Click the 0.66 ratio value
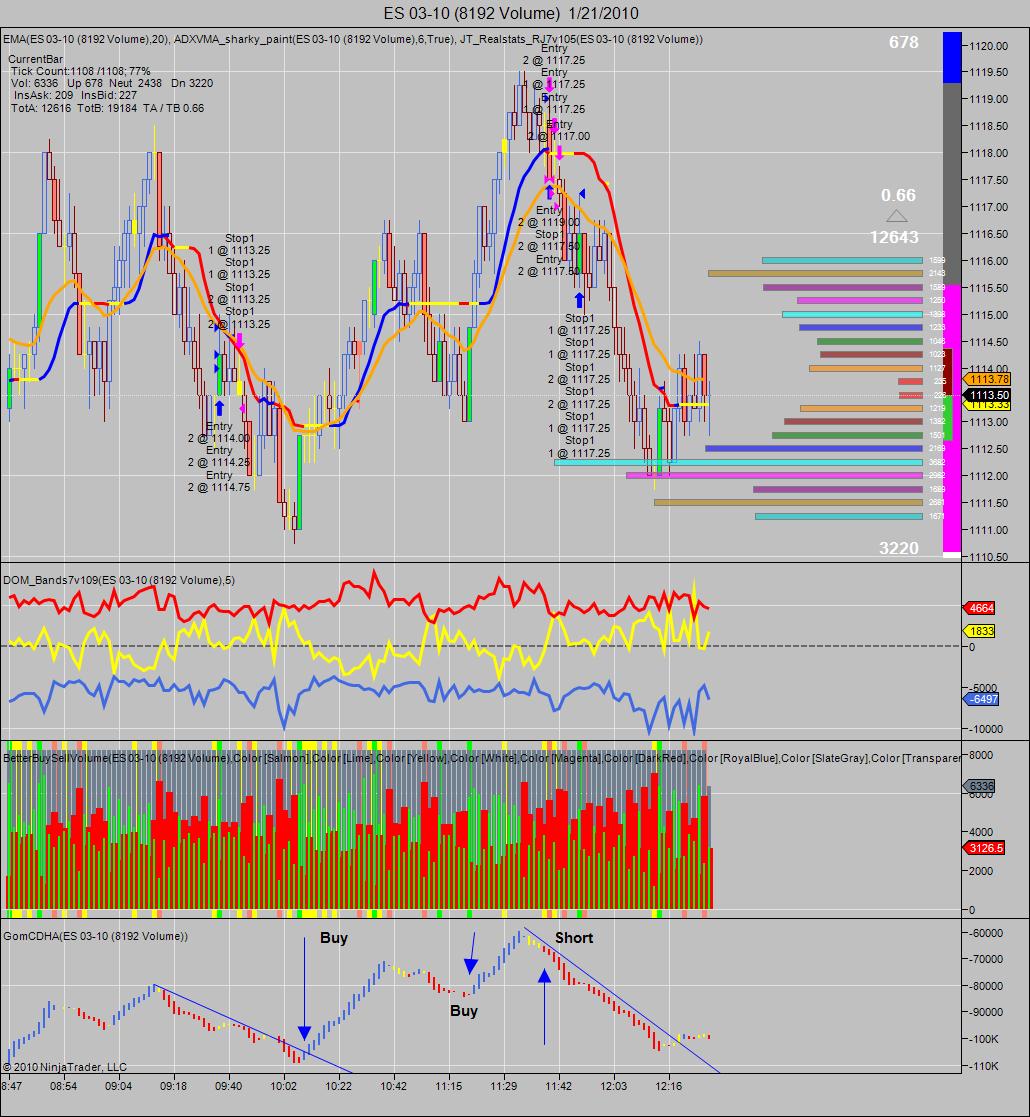 click(898, 195)
